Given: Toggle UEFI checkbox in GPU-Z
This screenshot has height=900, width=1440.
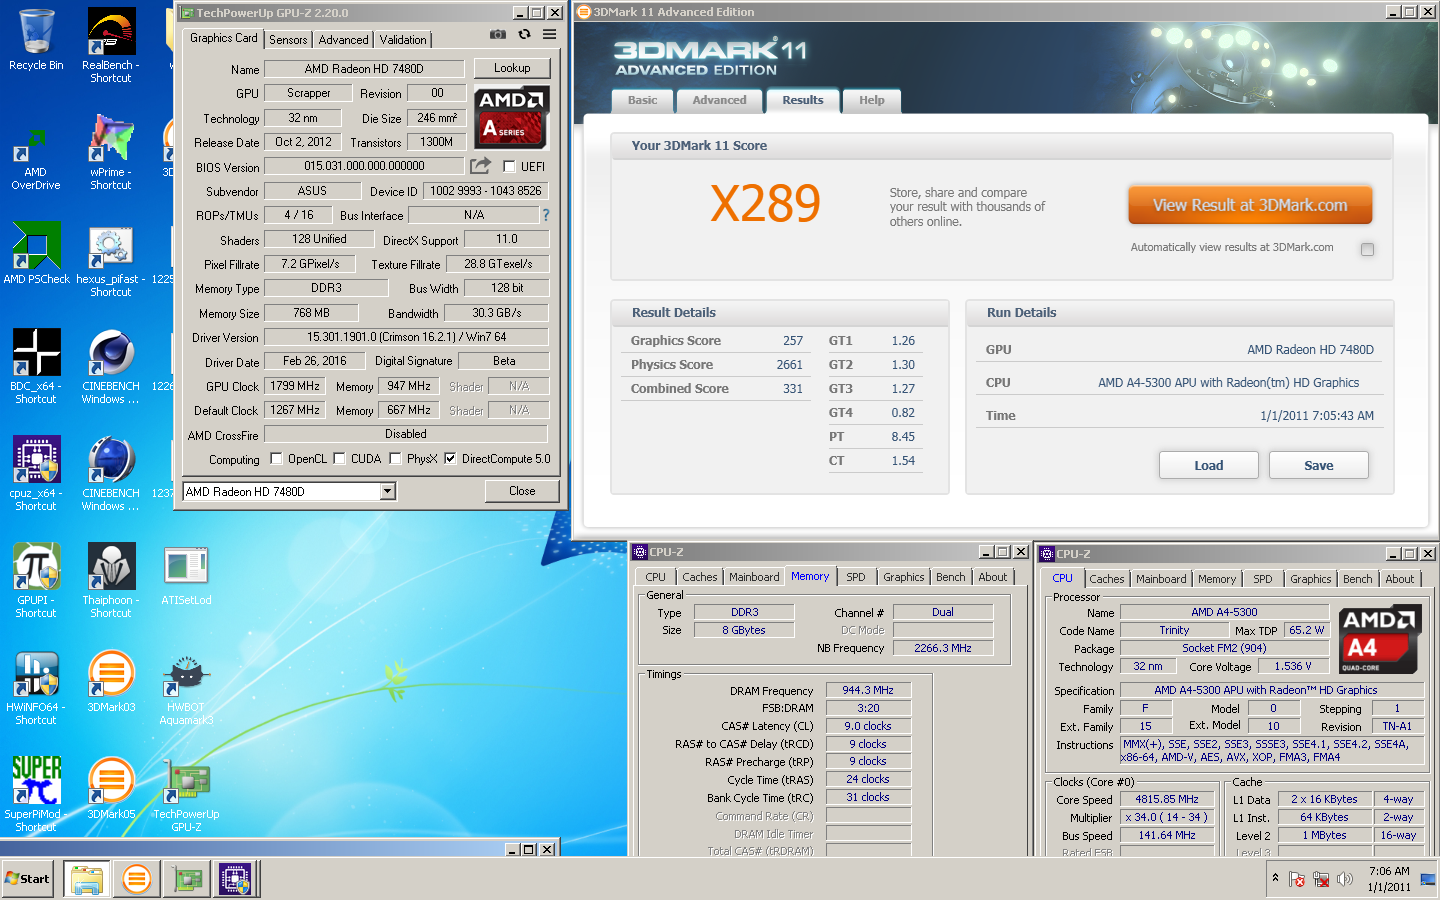Looking at the screenshot, I should (509, 167).
